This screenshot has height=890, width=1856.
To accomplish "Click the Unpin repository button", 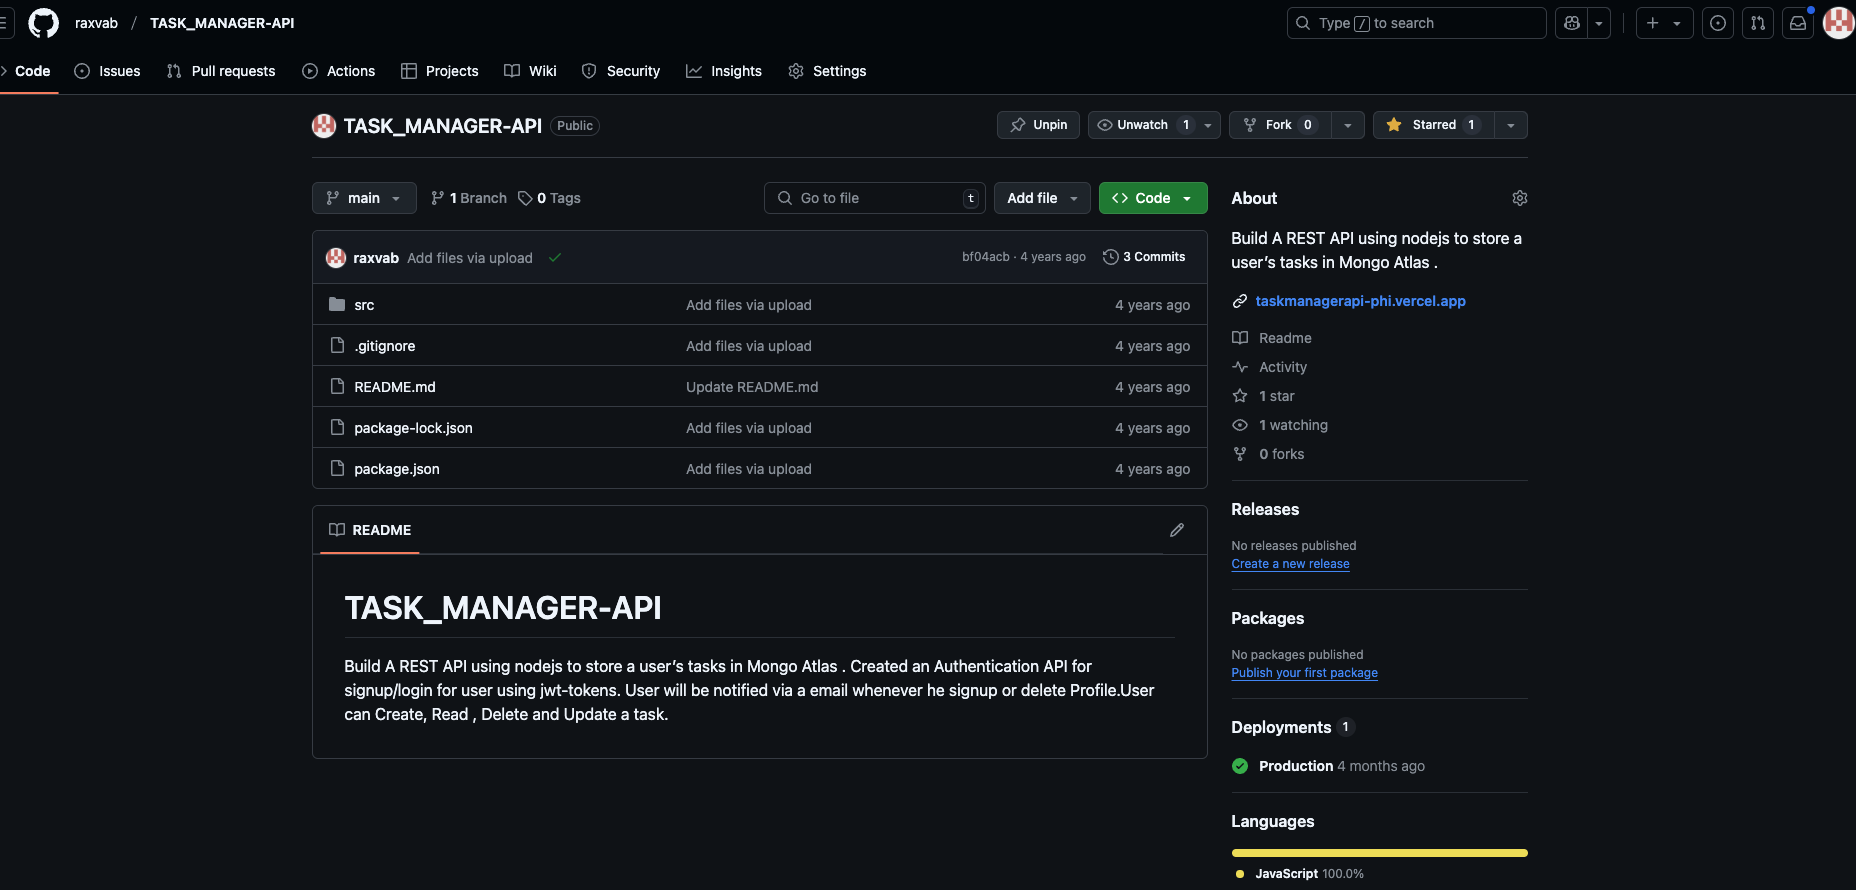I will click(x=1038, y=125).
